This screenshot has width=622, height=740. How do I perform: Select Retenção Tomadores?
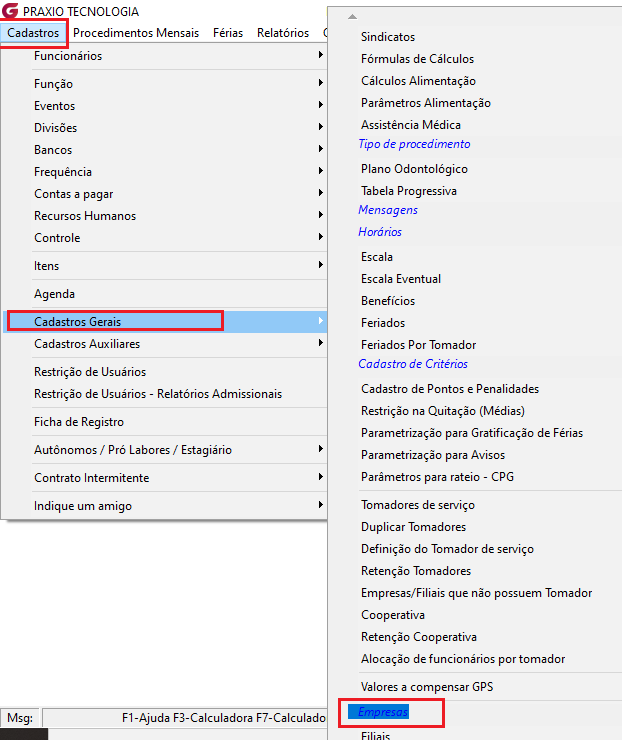point(416,571)
